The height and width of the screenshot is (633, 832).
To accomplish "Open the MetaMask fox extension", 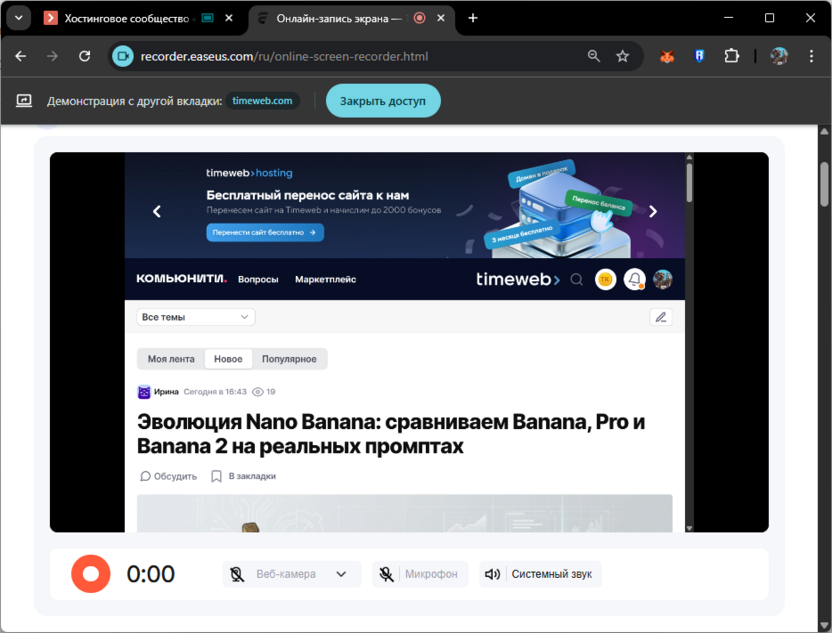I will (x=667, y=56).
